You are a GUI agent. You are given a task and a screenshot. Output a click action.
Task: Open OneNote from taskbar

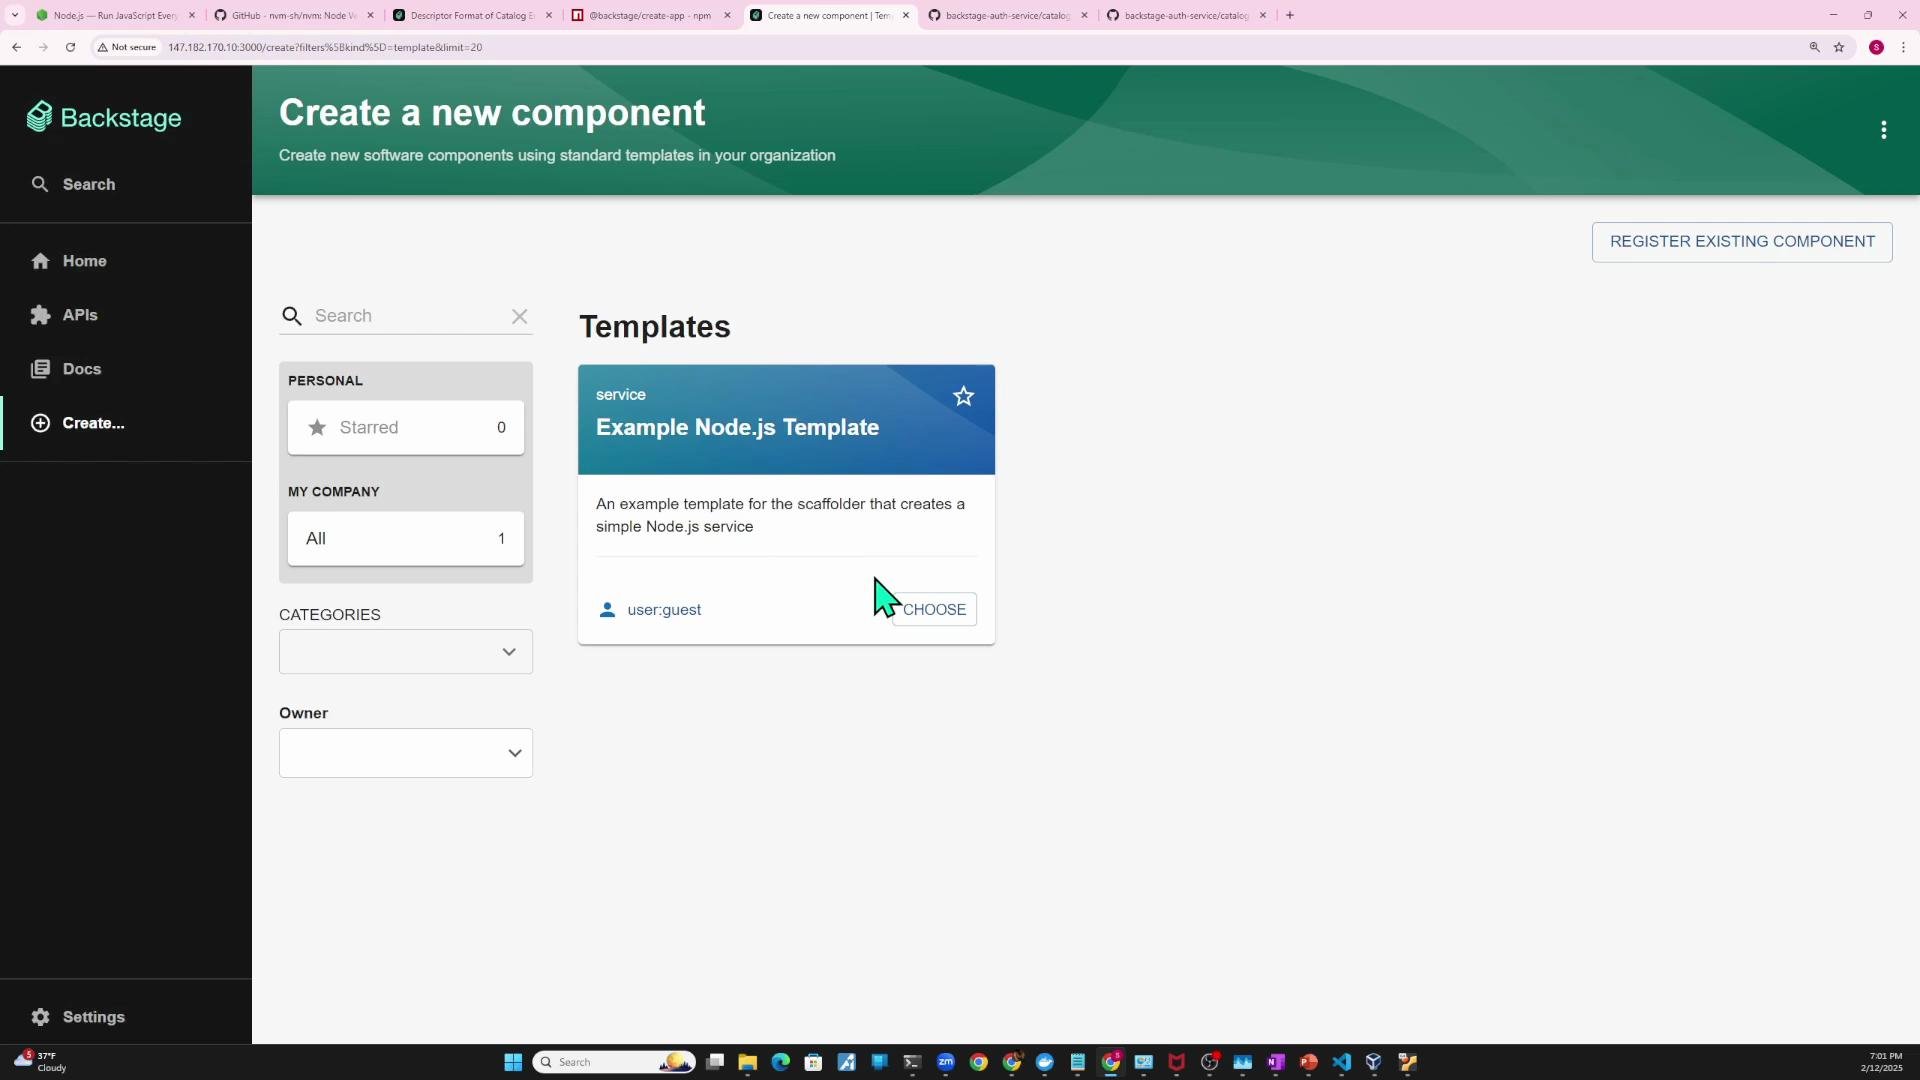coord(1276,1062)
